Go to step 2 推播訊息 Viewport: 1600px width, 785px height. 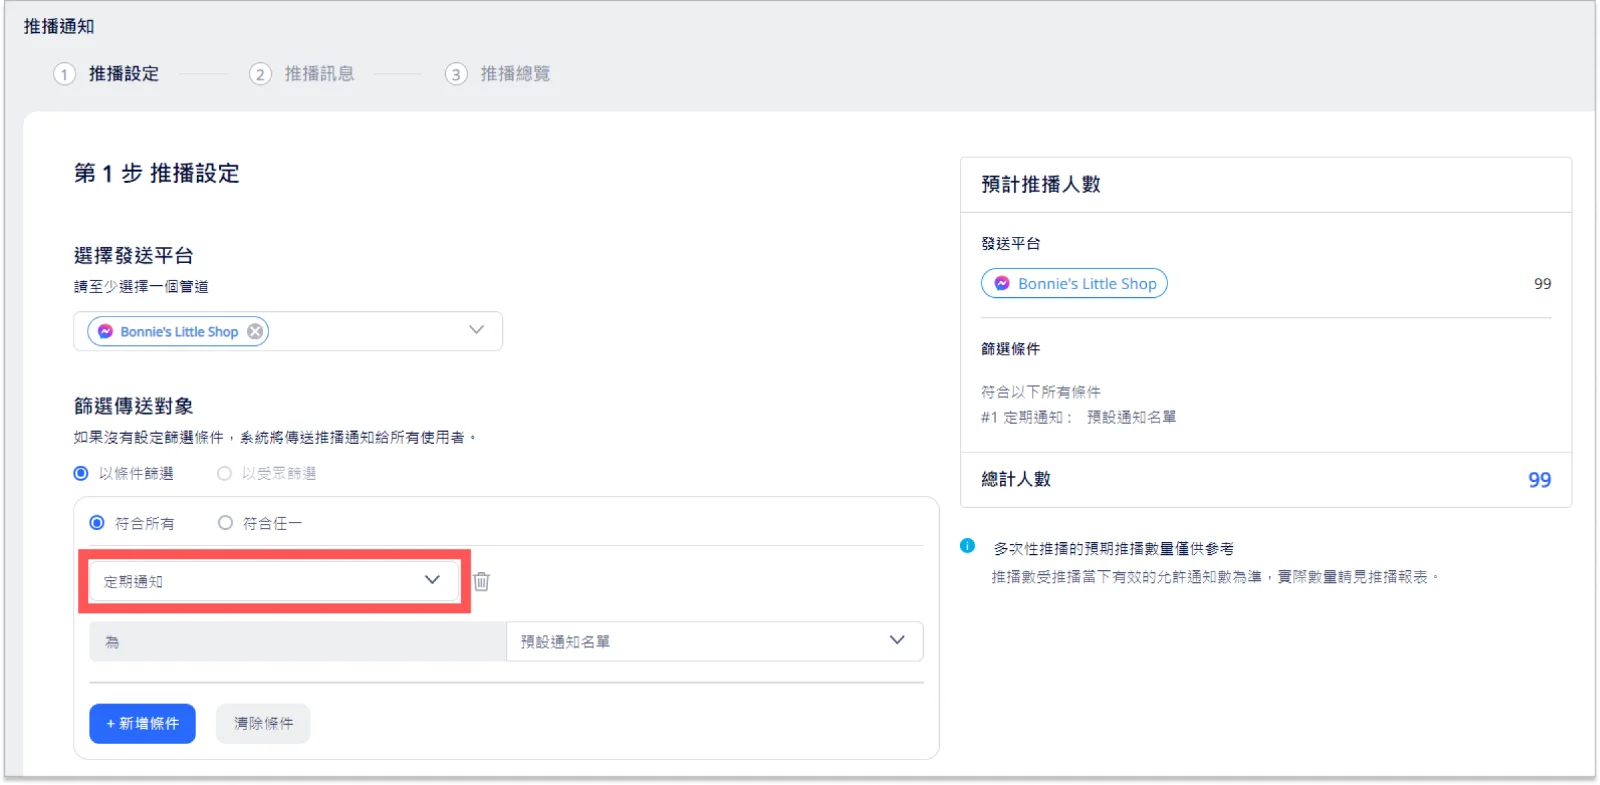click(302, 74)
